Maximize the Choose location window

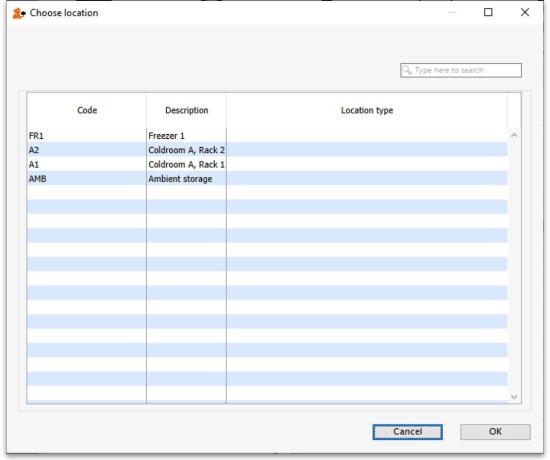(488, 12)
